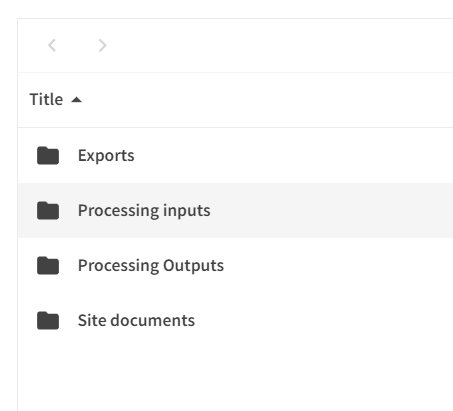Image resolution: width=453 pixels, height=411 pixels.
Task: Click the Processing Outputs folder icon
Action: [x=48, y=265]
